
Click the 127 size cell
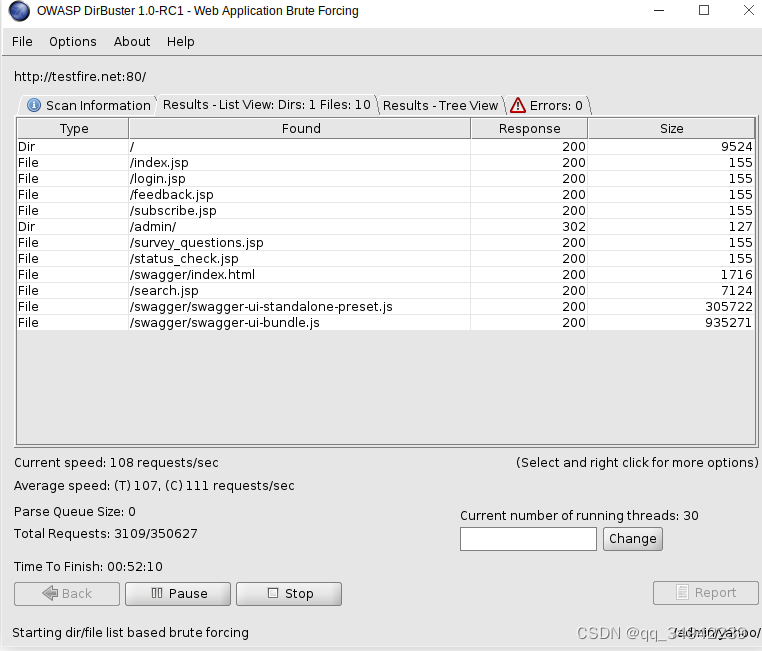click(671, 227)
